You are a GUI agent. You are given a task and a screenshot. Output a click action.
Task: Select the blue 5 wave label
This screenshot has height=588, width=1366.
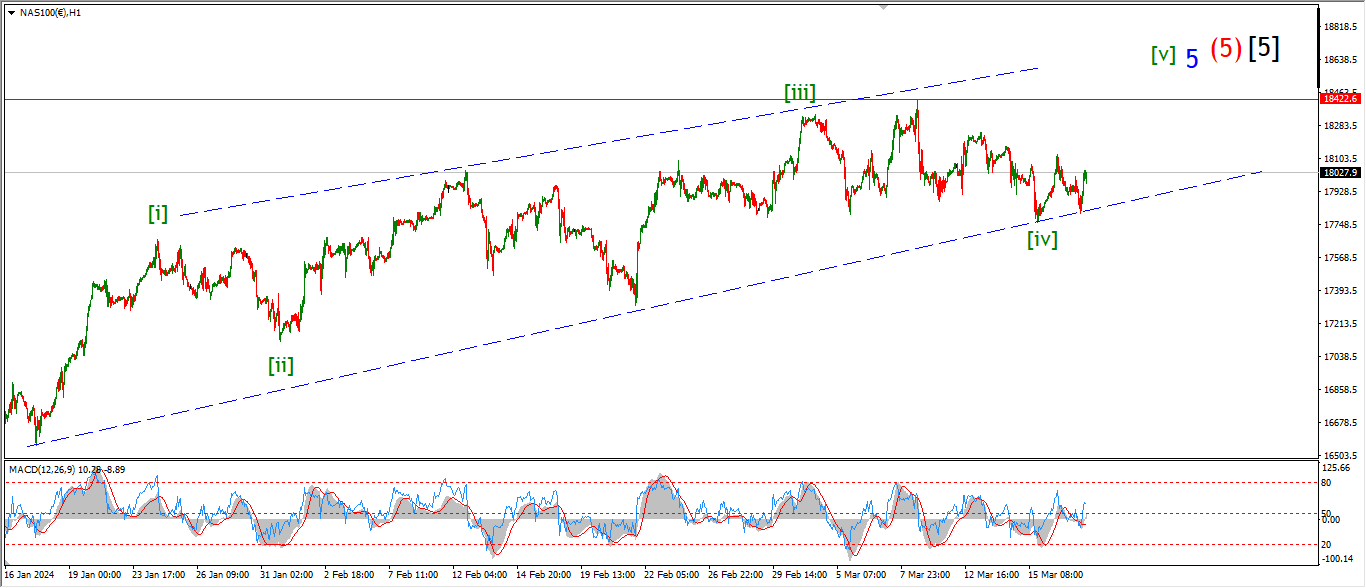pos(1192,59)
